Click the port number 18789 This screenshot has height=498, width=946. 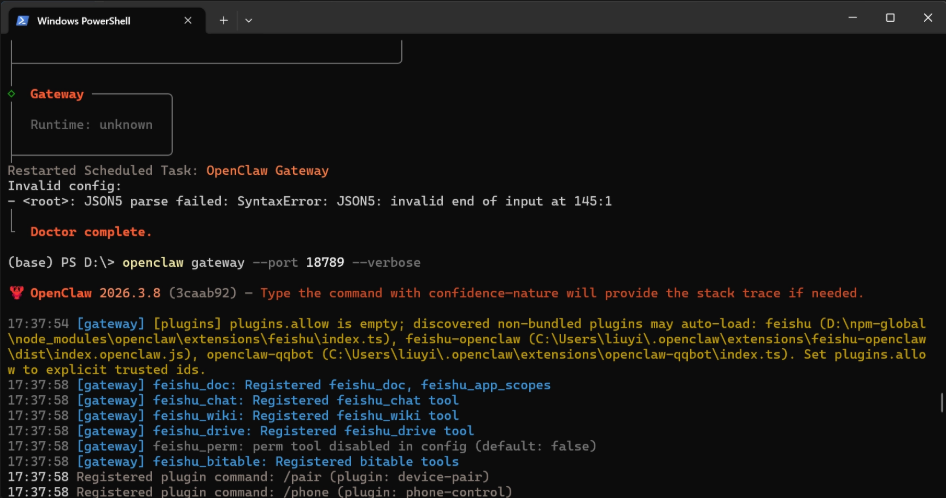point(325,263)
